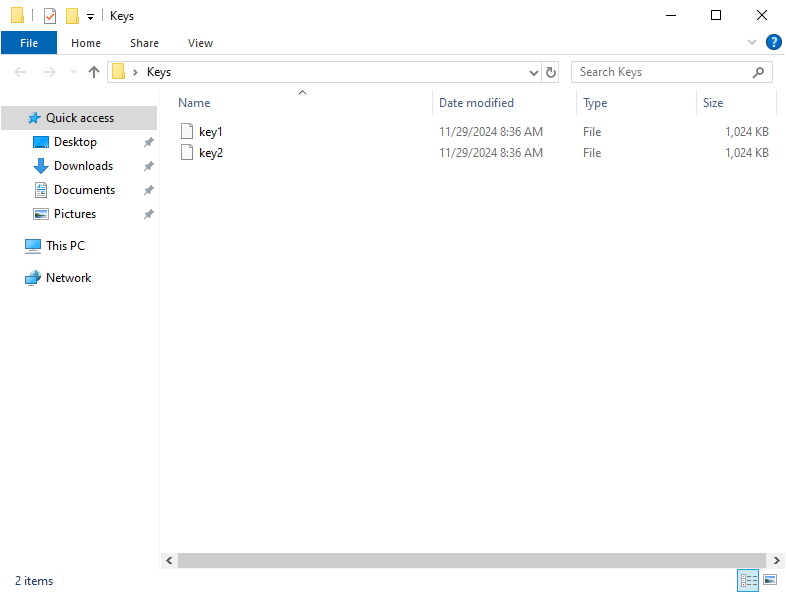Click the Properties quick access toolbar icon
786x593 pixels.
click(50, 16)
